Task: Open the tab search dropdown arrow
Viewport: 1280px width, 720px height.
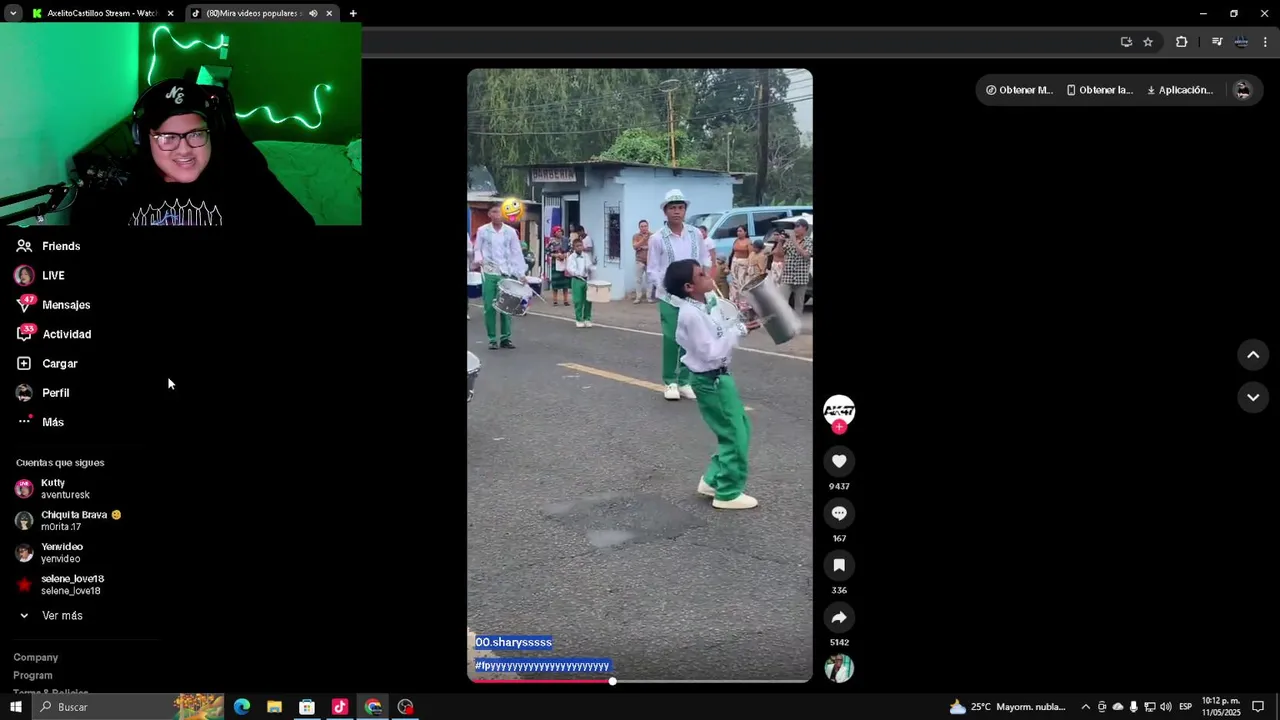Action: [12, 13]
